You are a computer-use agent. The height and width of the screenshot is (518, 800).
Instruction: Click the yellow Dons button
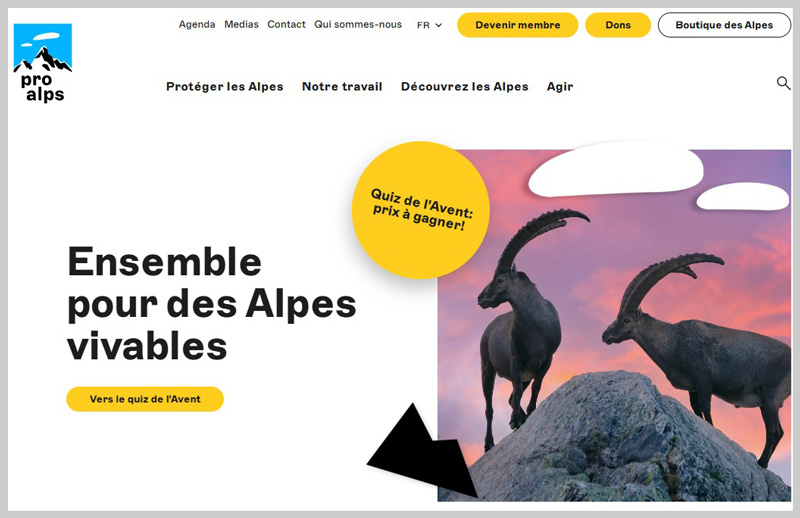pos(618,25)
